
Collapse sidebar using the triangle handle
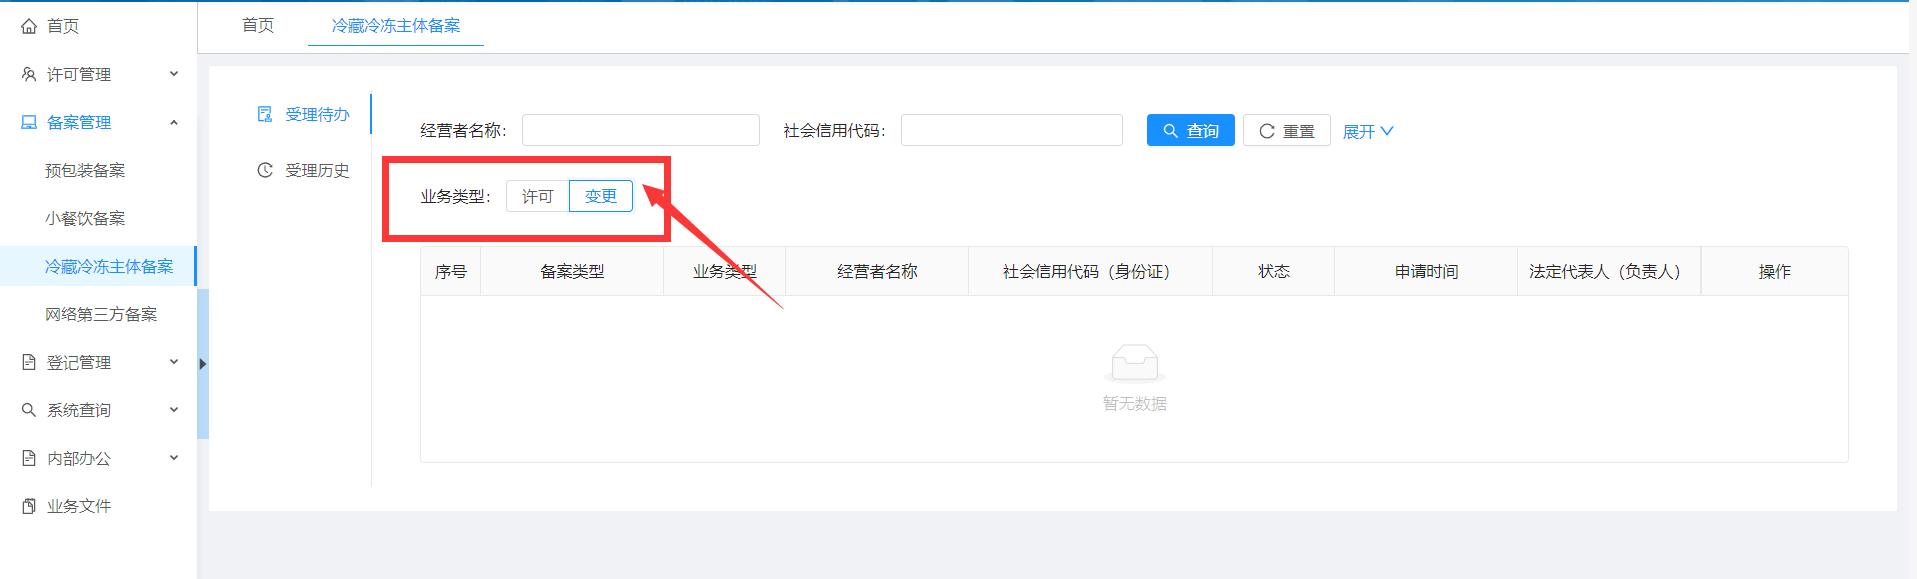click(203, 364)
